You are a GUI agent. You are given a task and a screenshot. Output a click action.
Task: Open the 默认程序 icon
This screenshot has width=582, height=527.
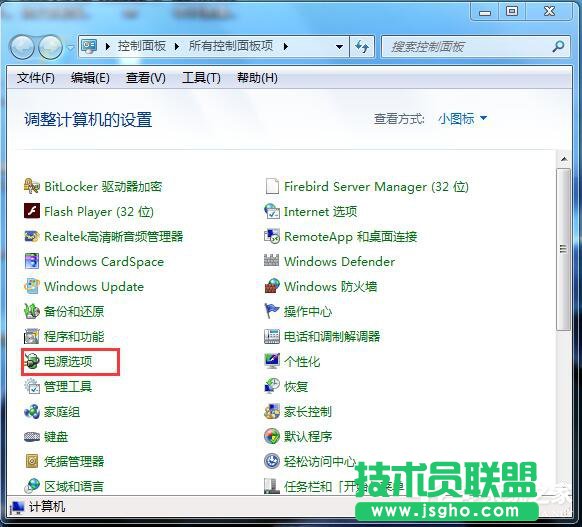point(272,436)
